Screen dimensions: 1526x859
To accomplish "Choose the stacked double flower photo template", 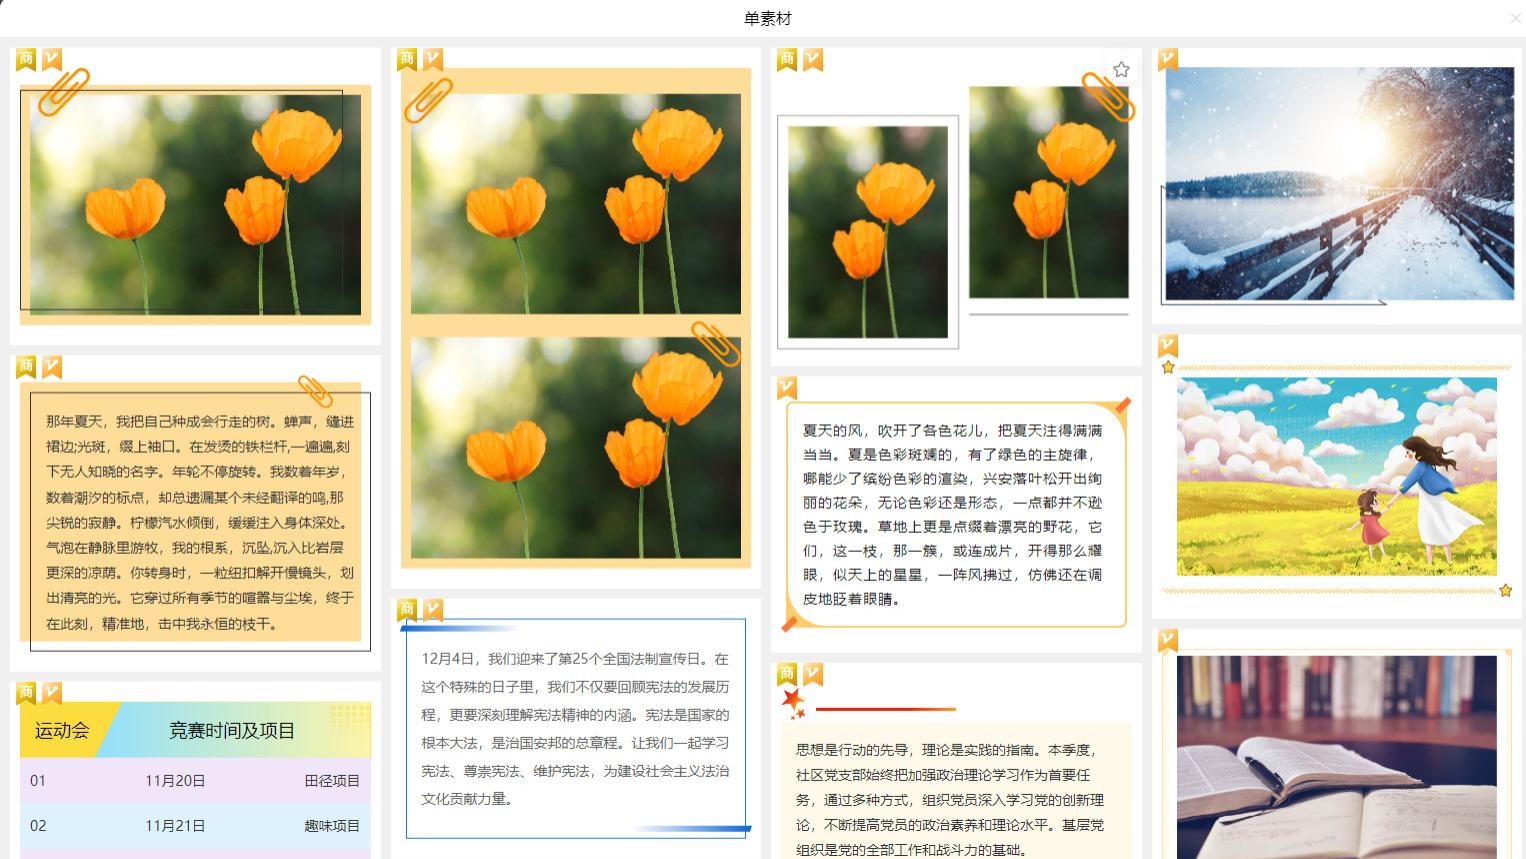I will click(576, 318).
